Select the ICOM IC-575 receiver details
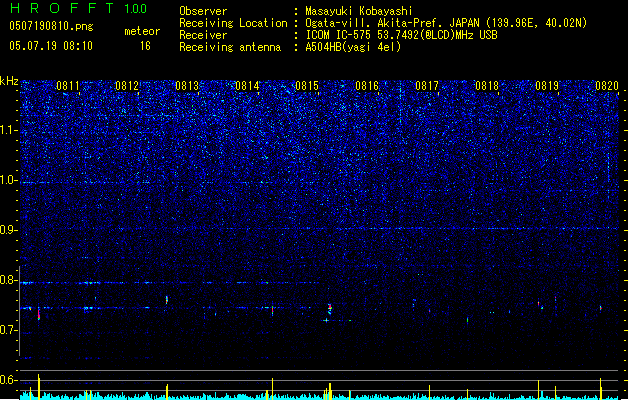Viewport: 629px width, 400px height. [x=402, y=35]
